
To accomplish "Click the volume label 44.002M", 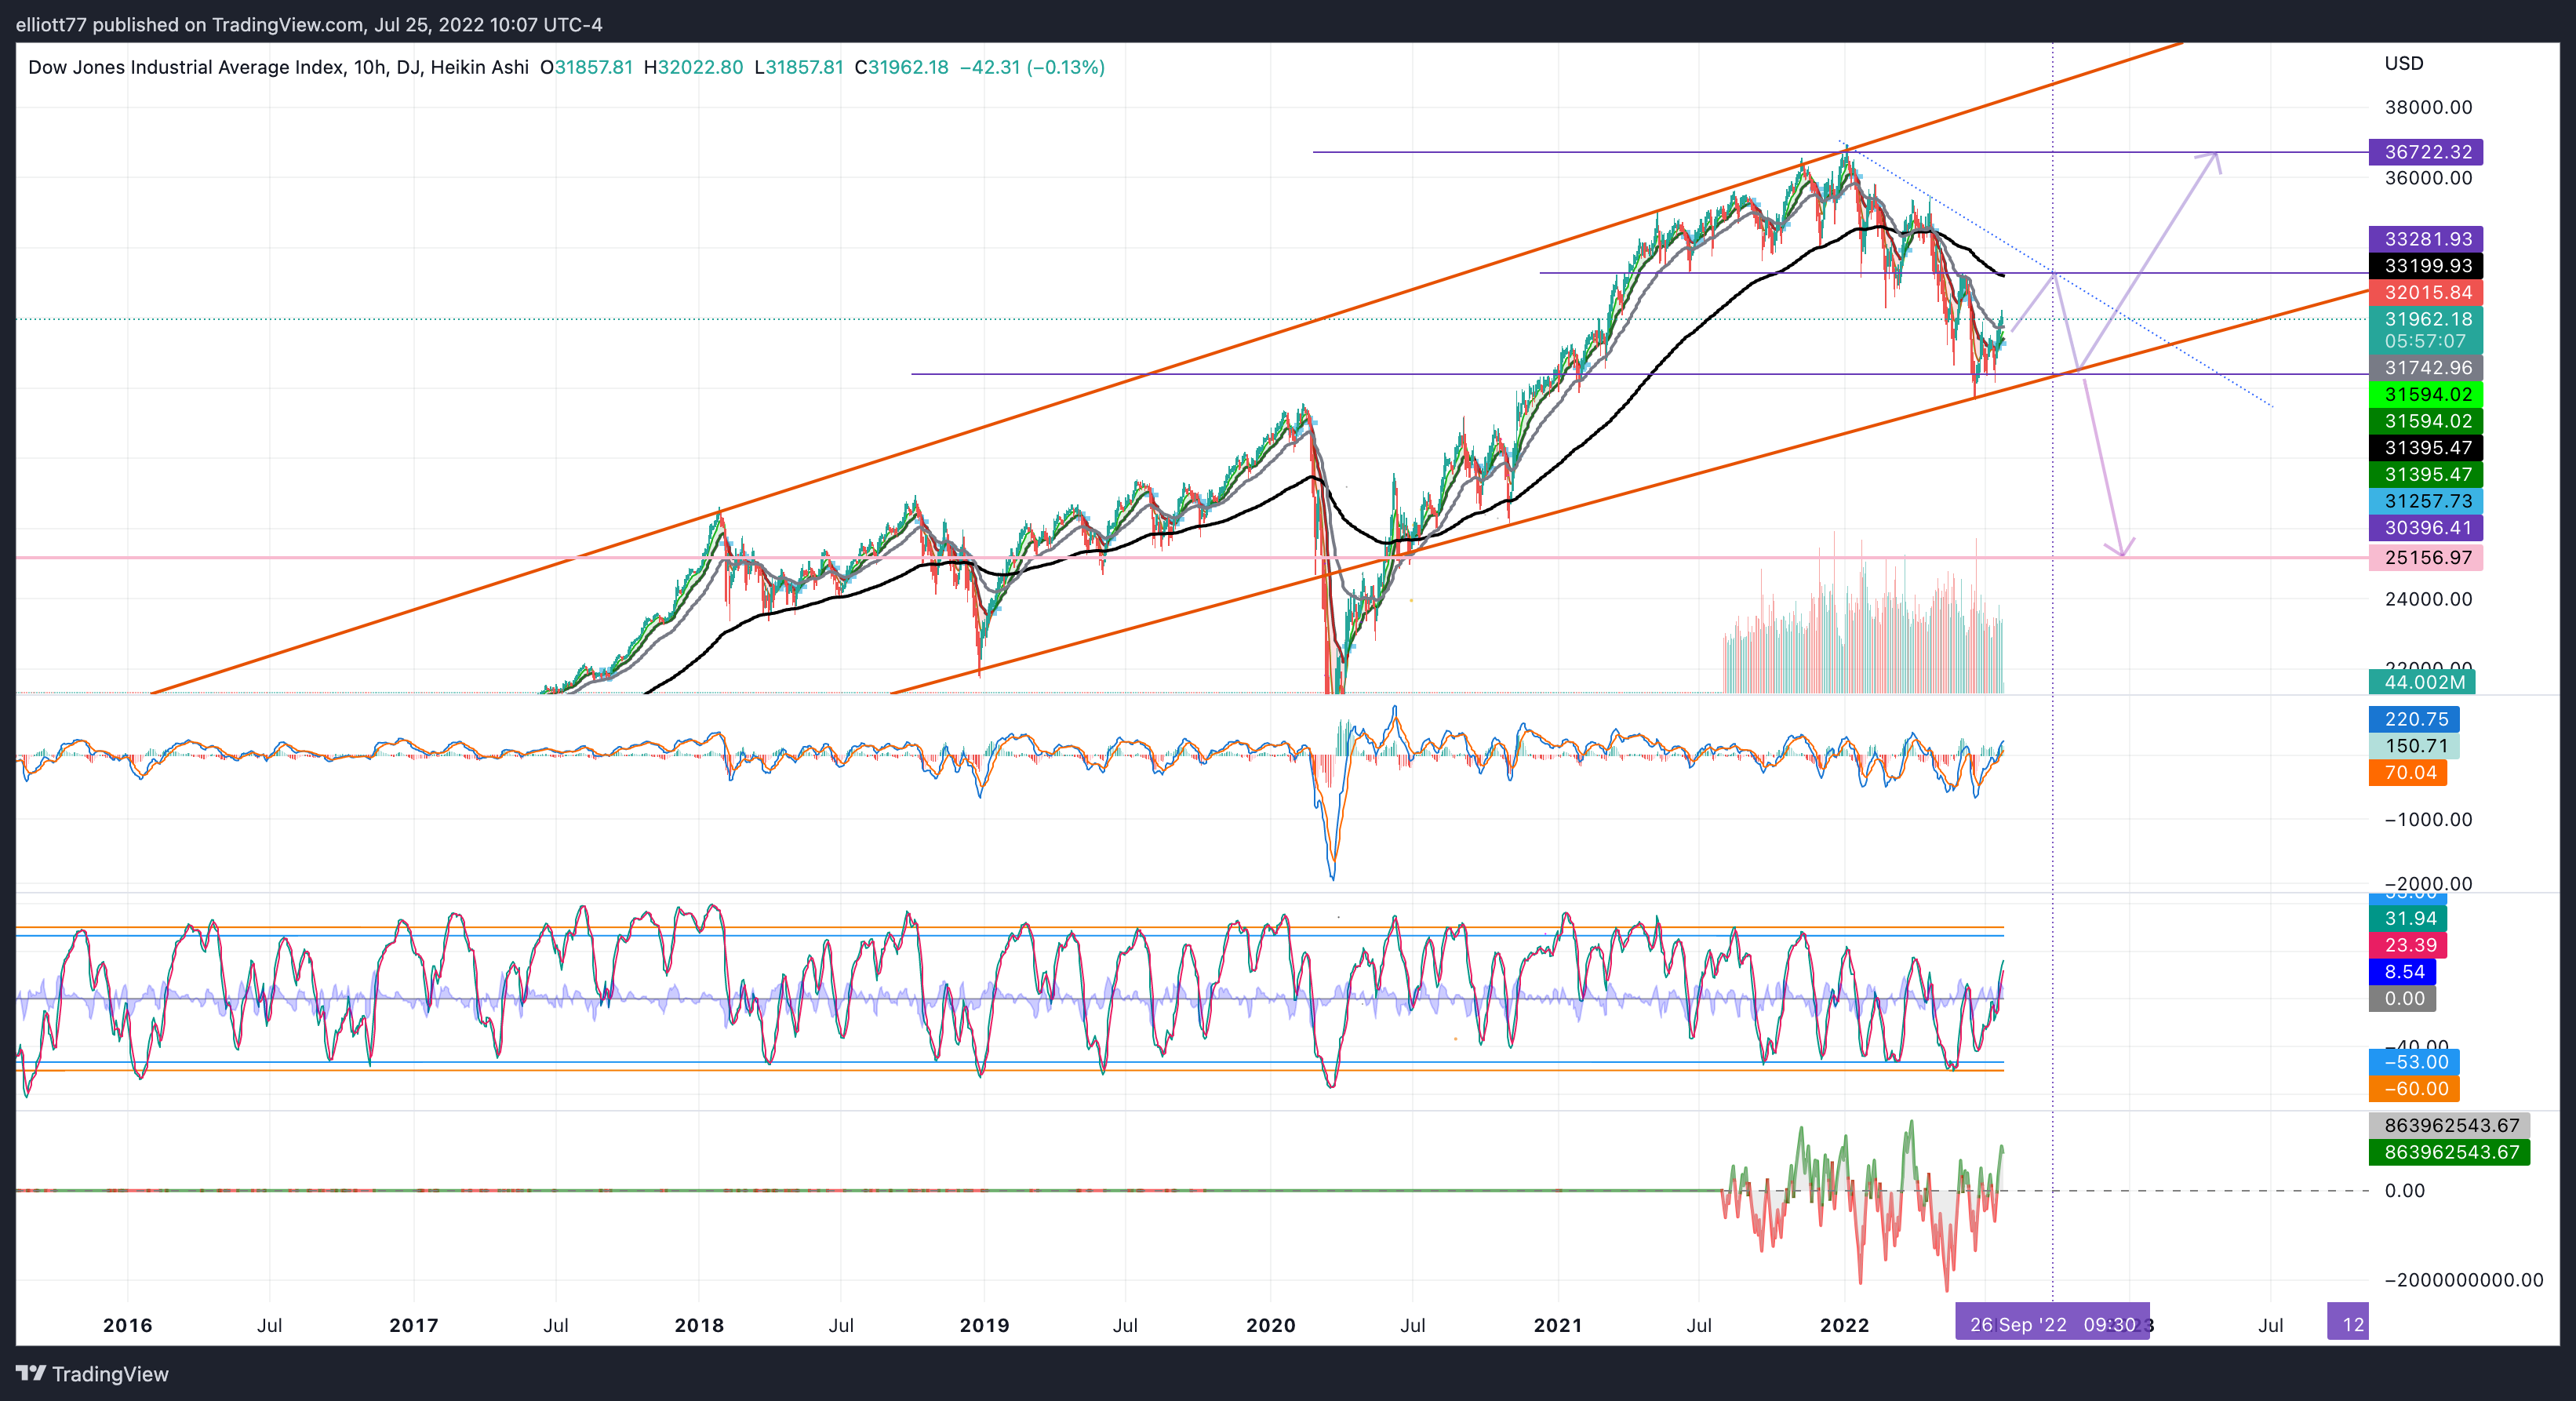I will 2422,682.
